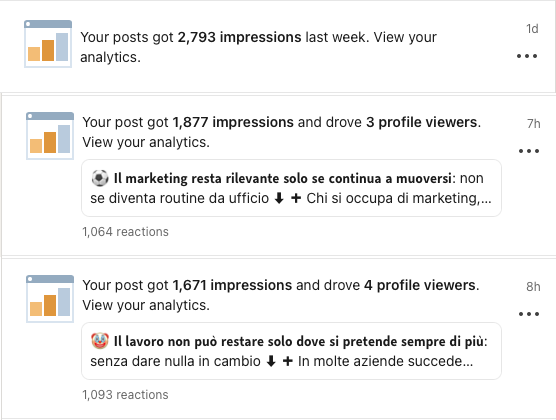Viewport: 556px width, 420px height.
Task: Click the 1d timestamp on first notification
Action: click(532, 29)
